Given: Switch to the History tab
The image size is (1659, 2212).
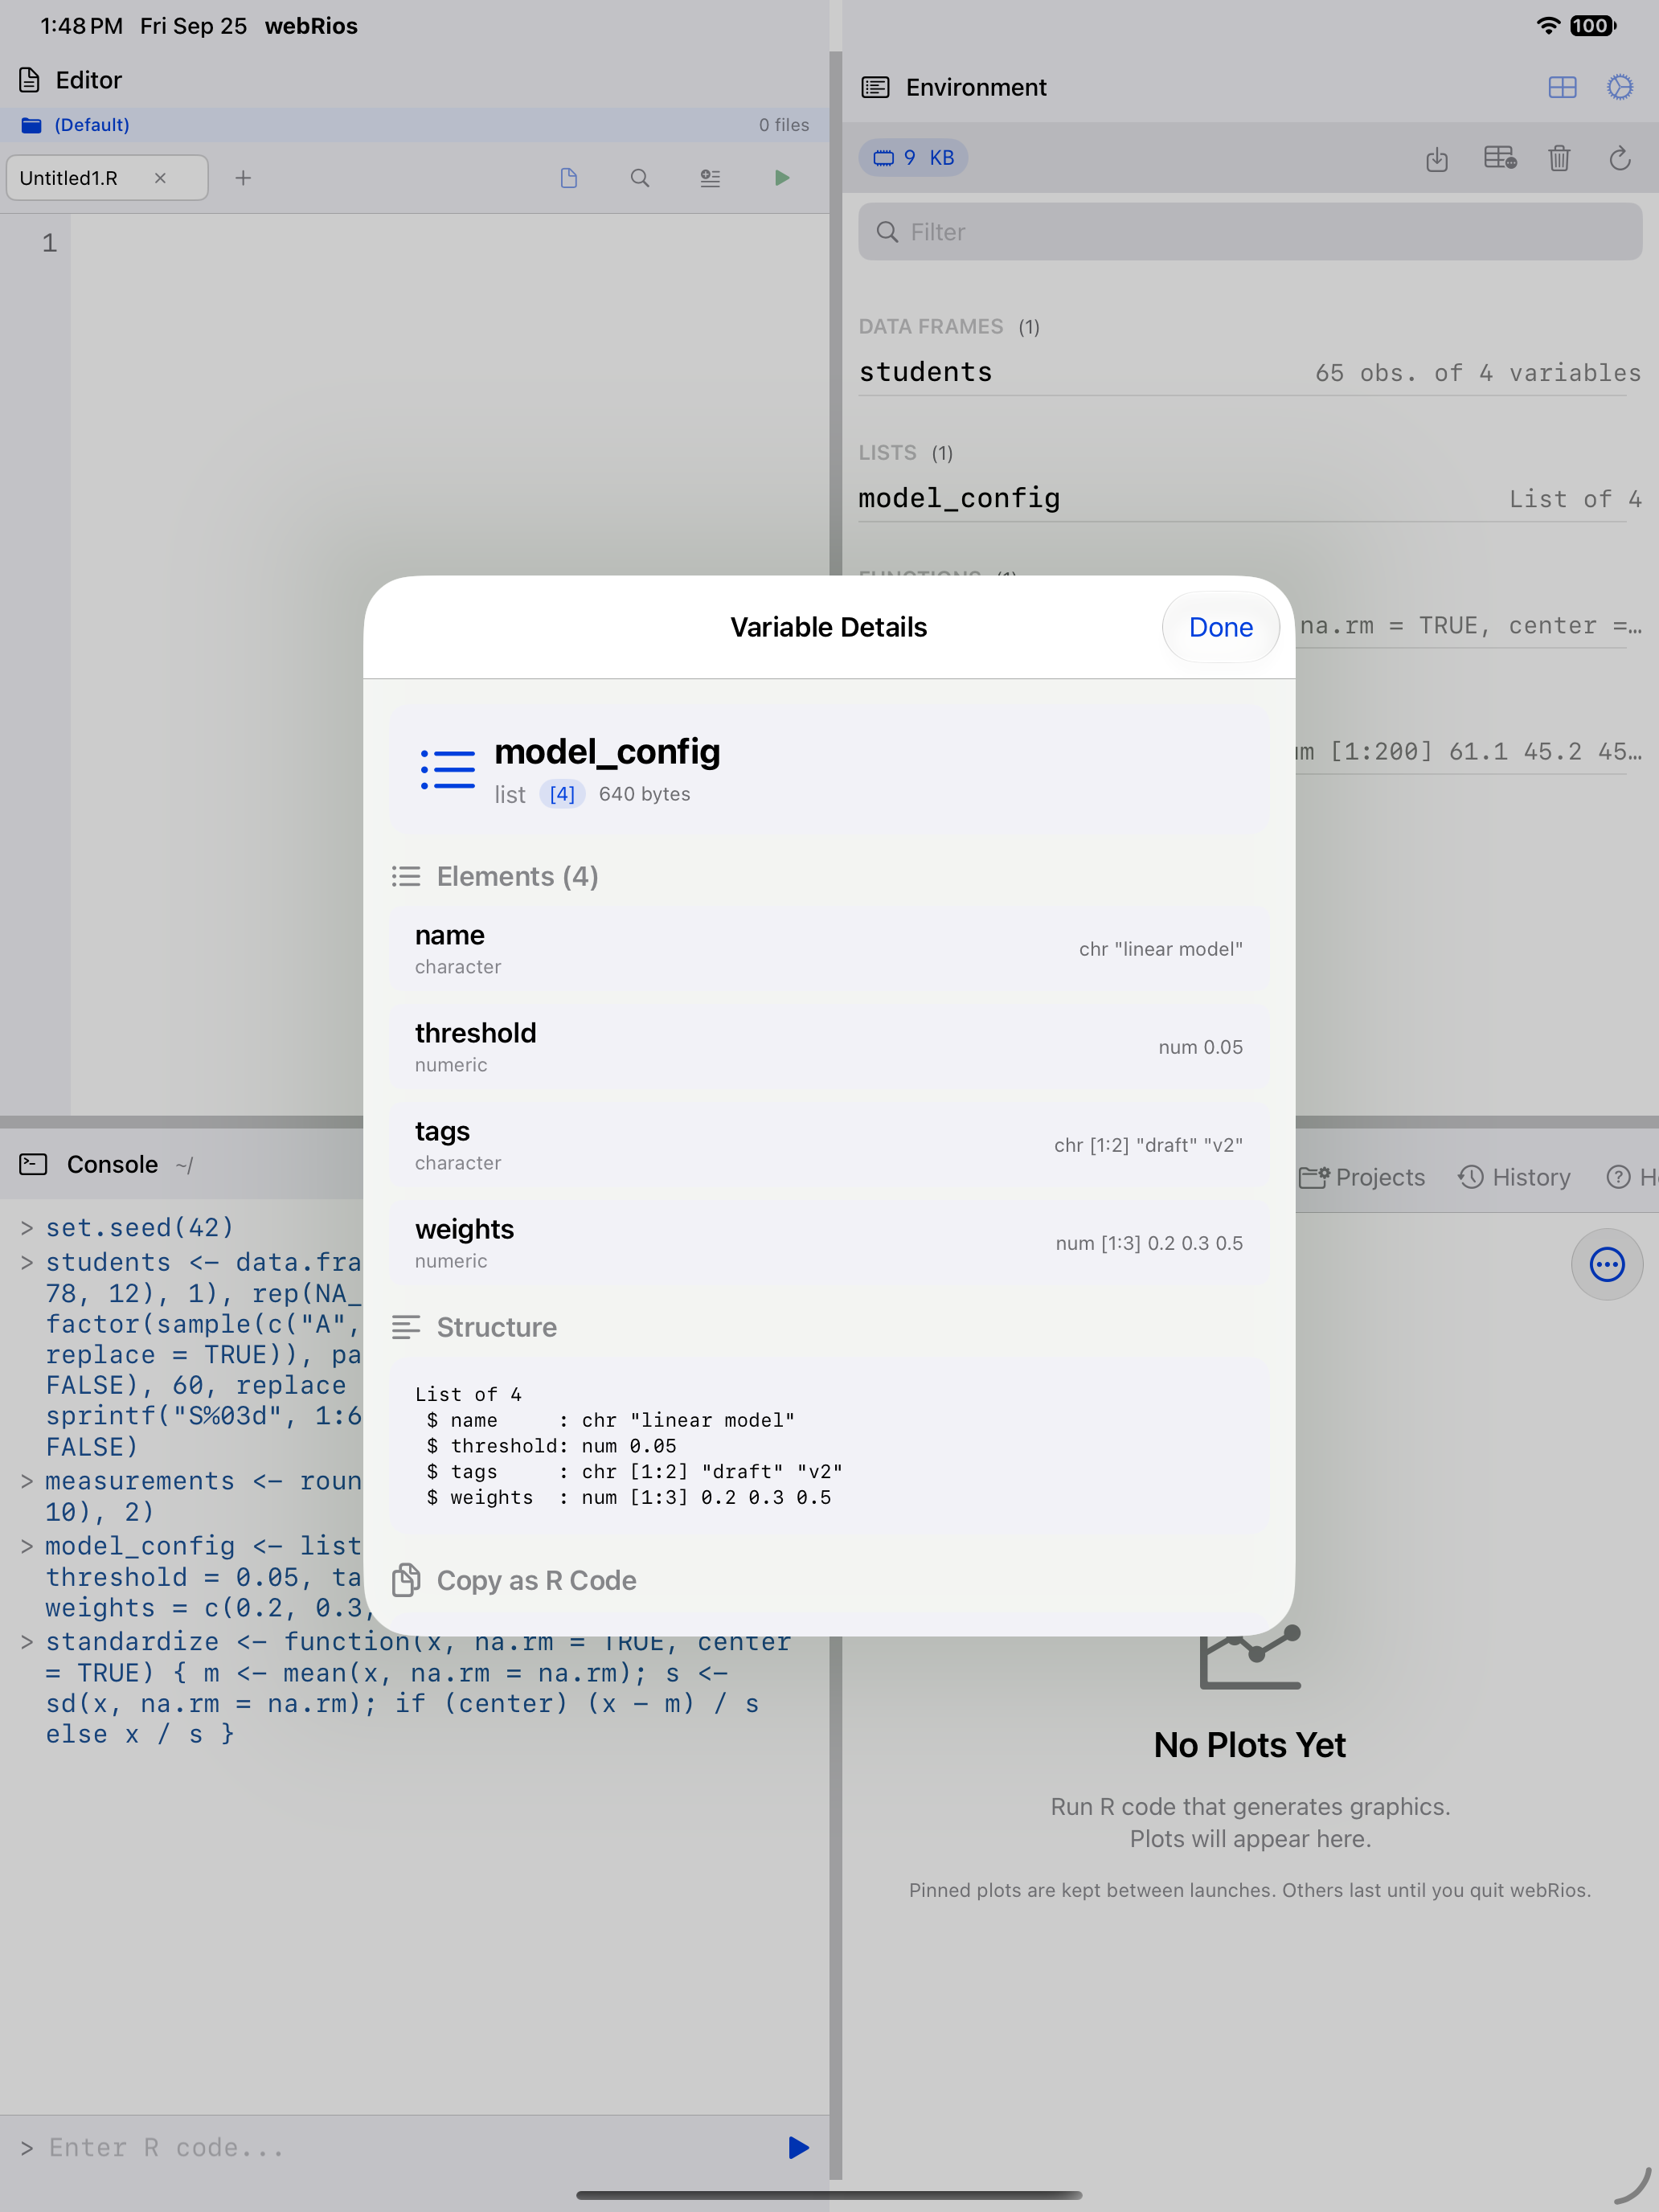Looking at the screenshot, I should coord(1514,1177).
